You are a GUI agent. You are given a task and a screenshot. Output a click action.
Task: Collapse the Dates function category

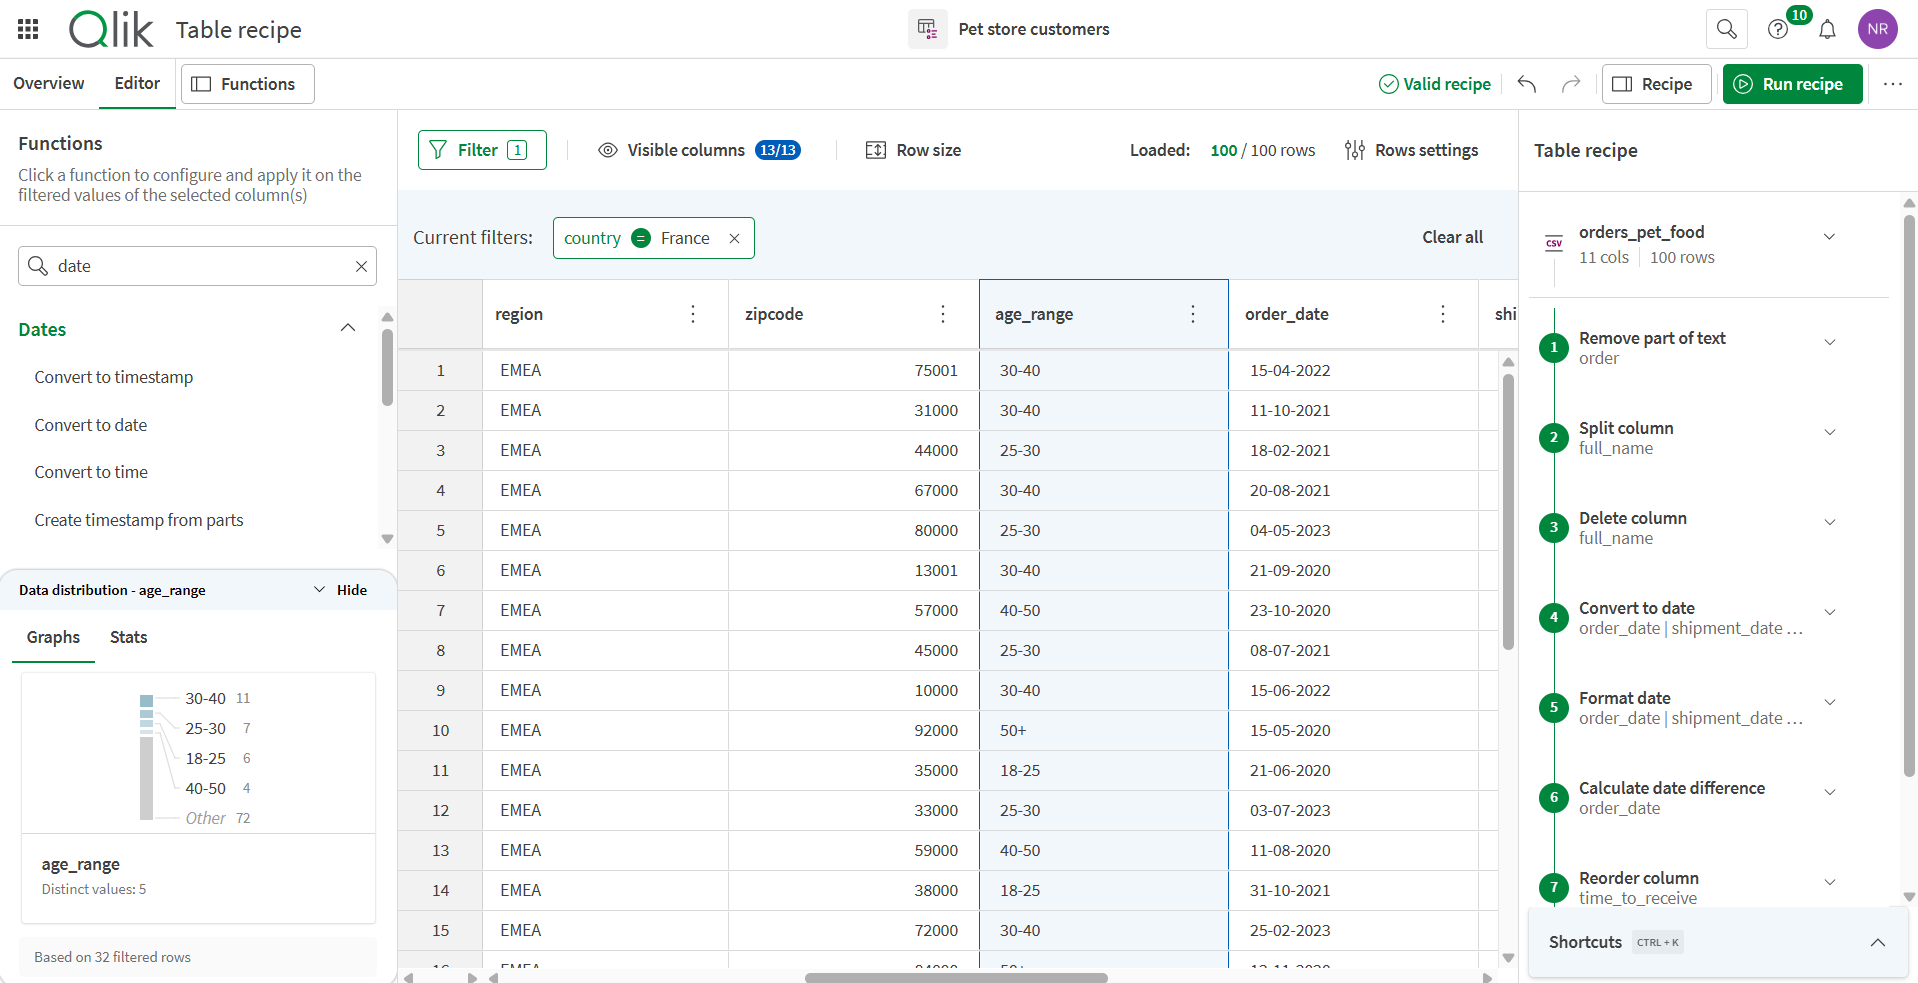[x=347, y=329]
